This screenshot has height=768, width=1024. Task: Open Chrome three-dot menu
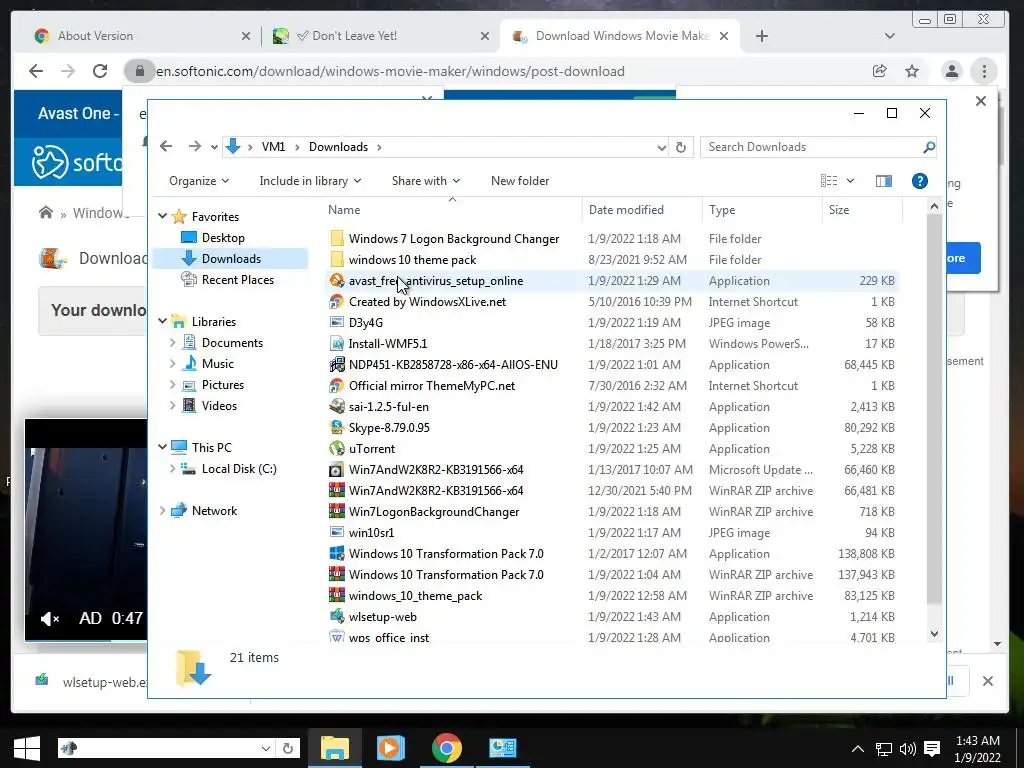(x=984, y=71)
